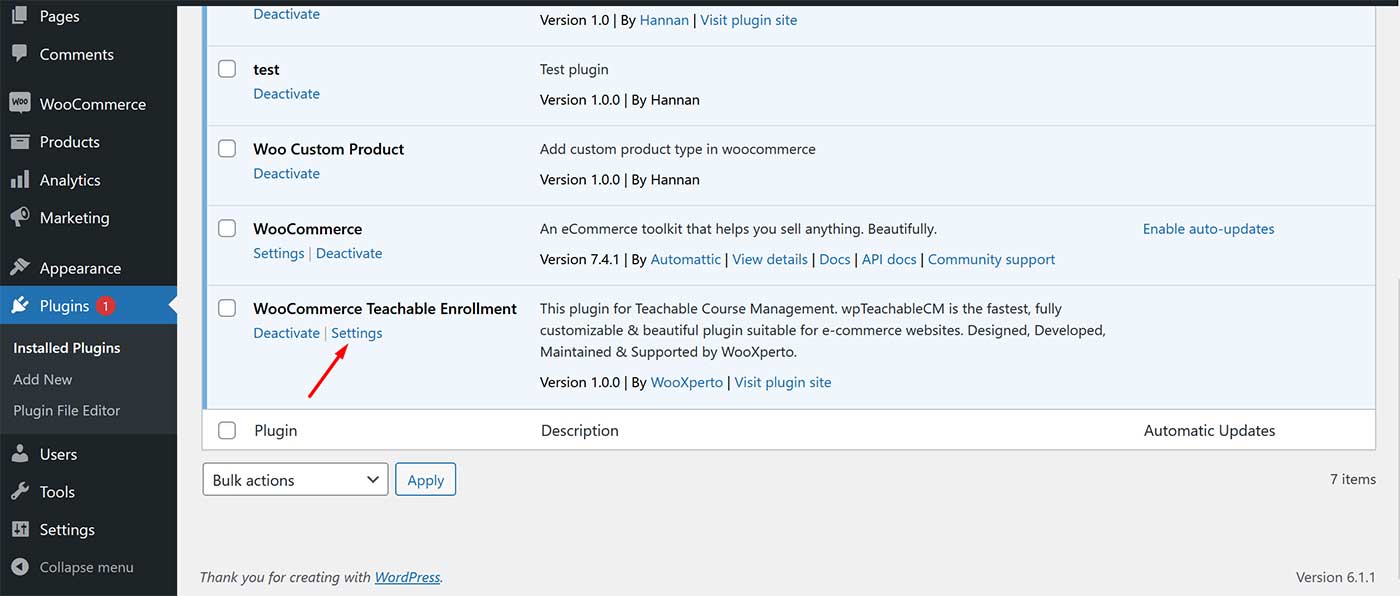1400x596 pixels.
Task: Click the 7 items count text
Action: point(1353,479)
